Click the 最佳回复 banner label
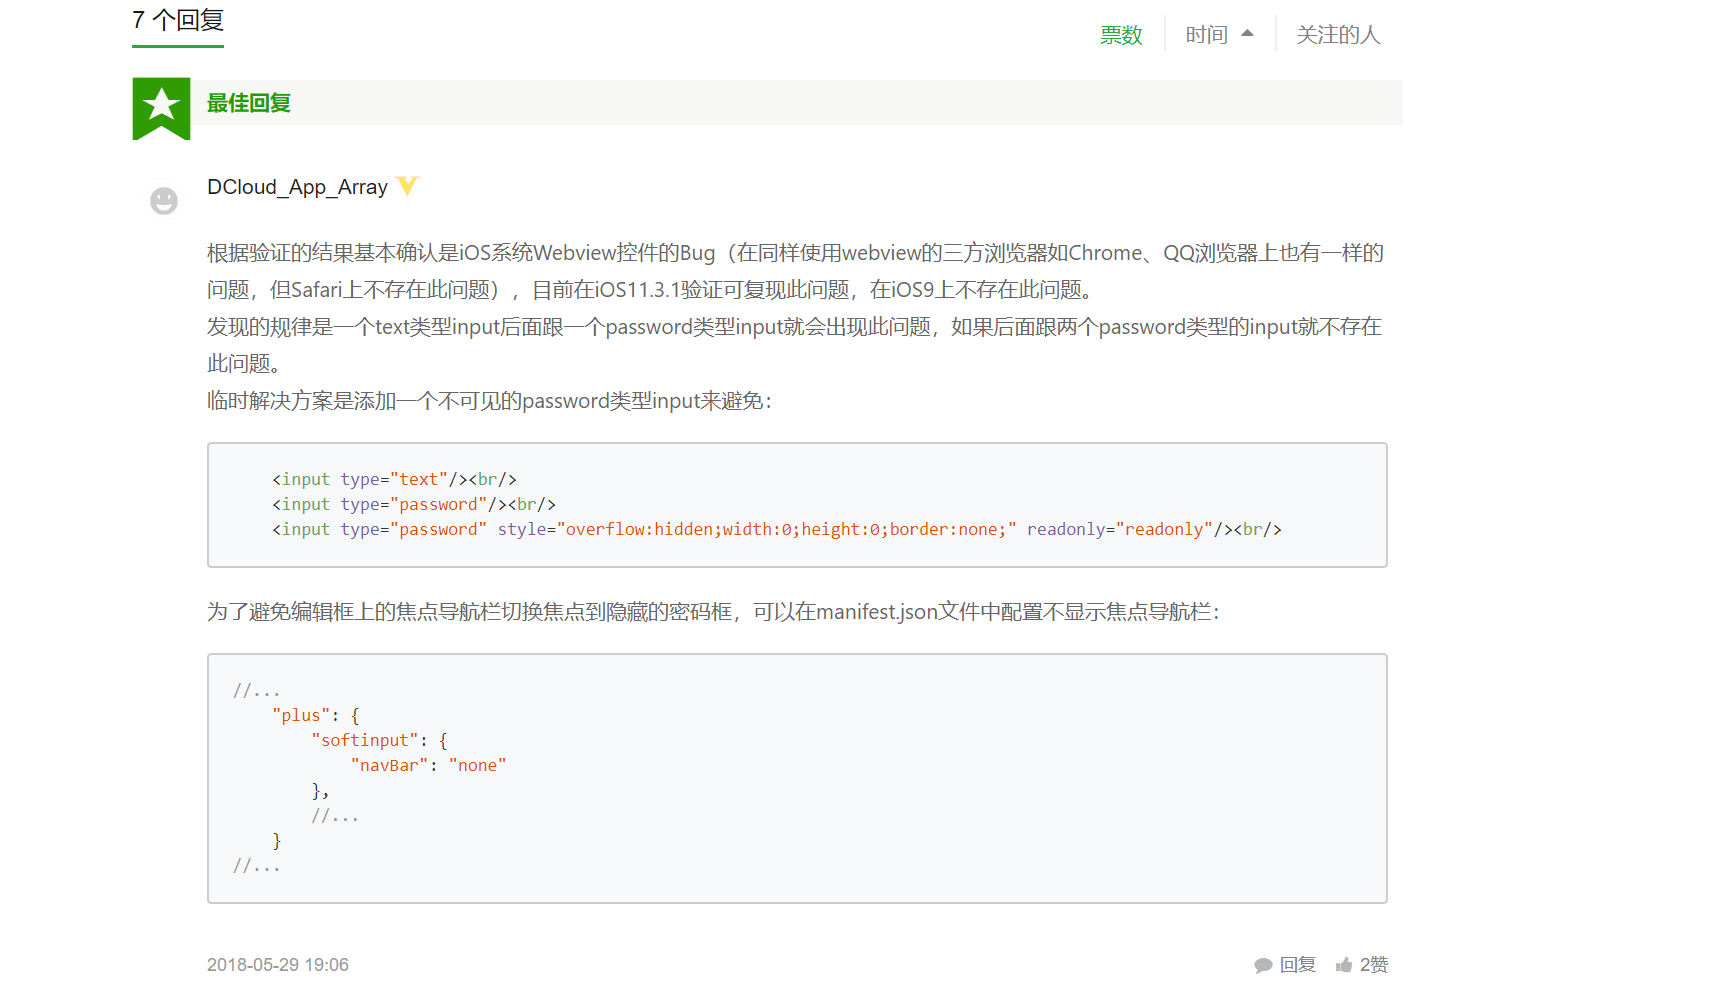Screen dimensions: 1721x989 [x=249, y=103]
